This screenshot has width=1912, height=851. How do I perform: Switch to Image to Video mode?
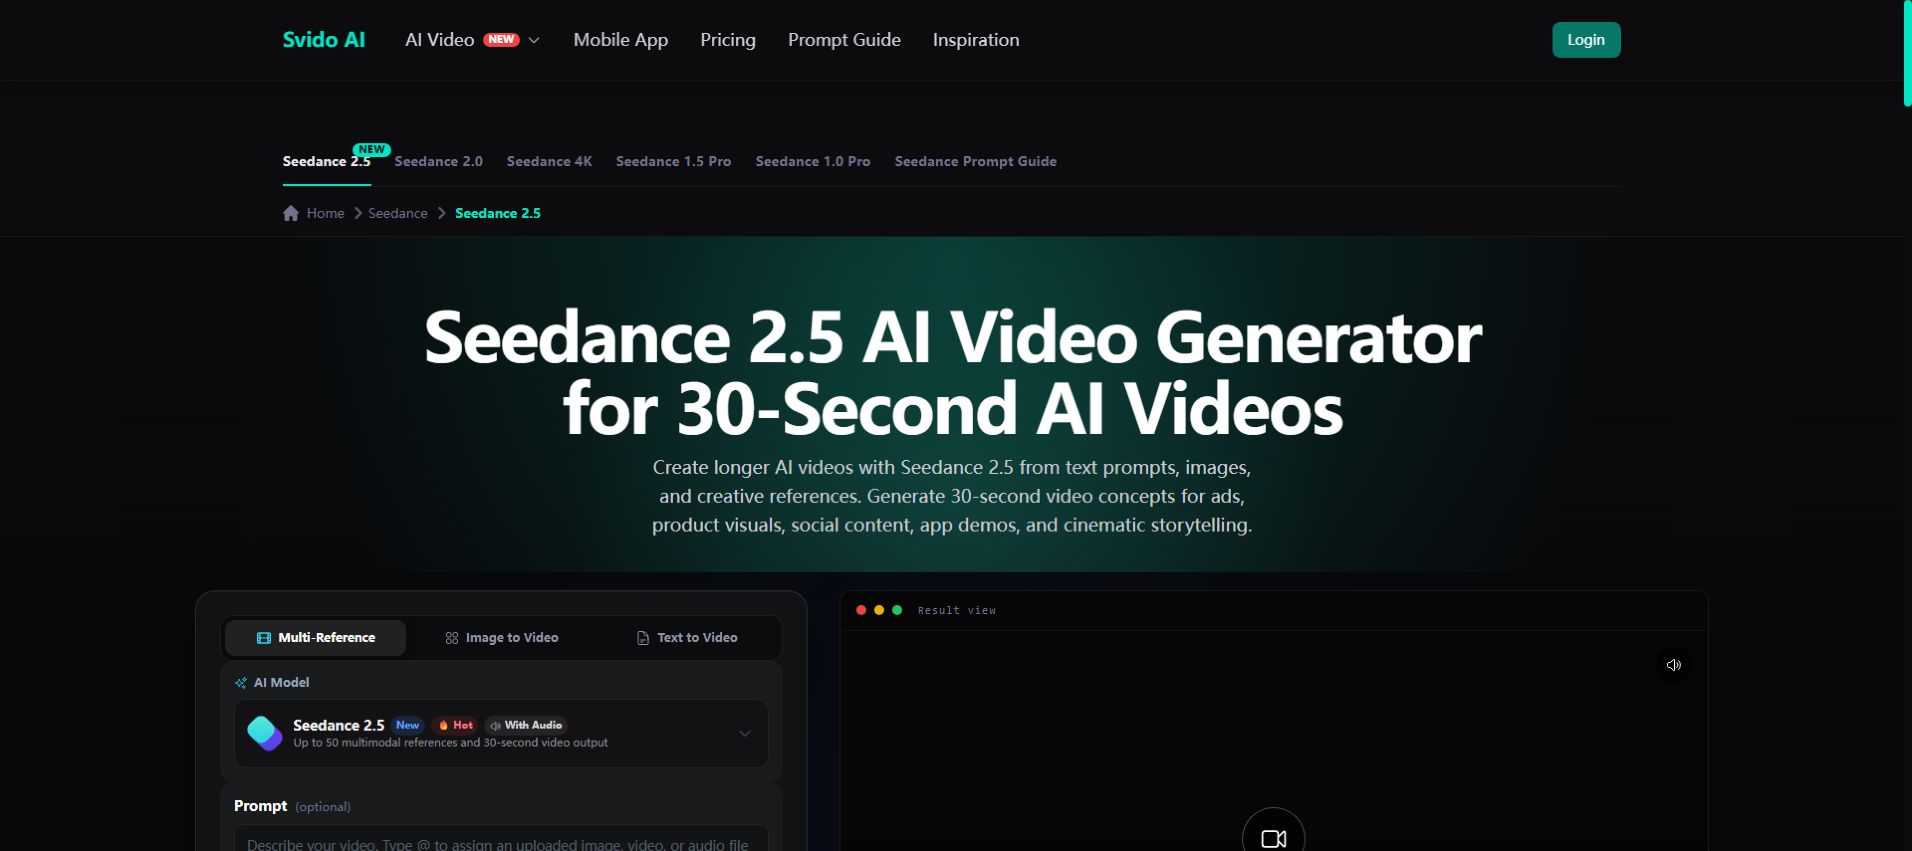(x=501, y=638)
